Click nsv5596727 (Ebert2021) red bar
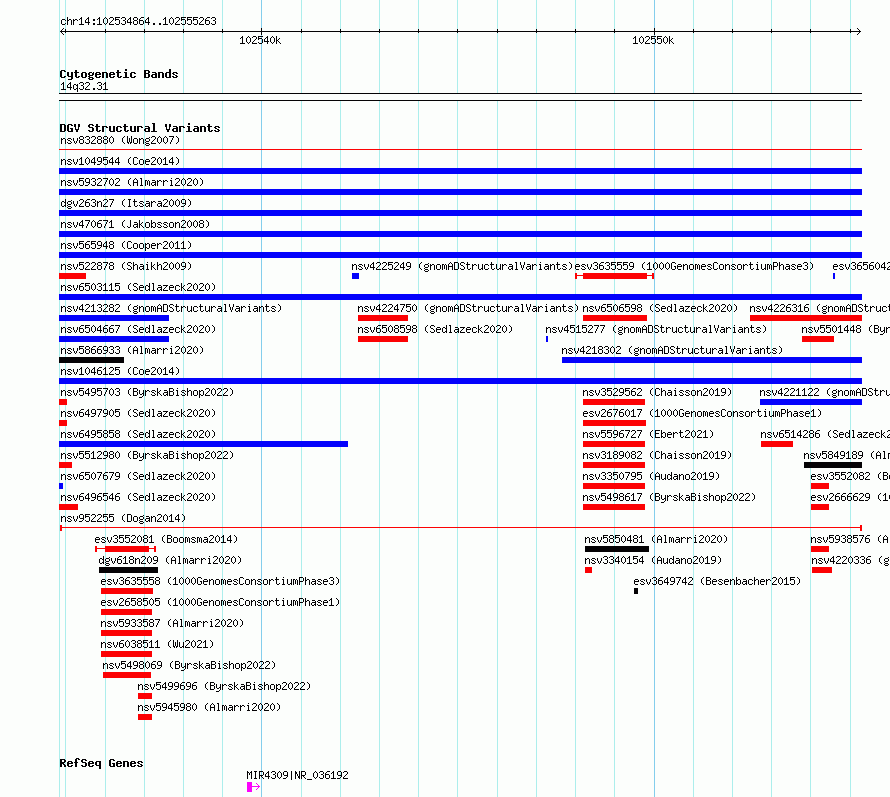The height and width of the screenshot is (797, 890). pyautogui.click(x=614, y=444)
